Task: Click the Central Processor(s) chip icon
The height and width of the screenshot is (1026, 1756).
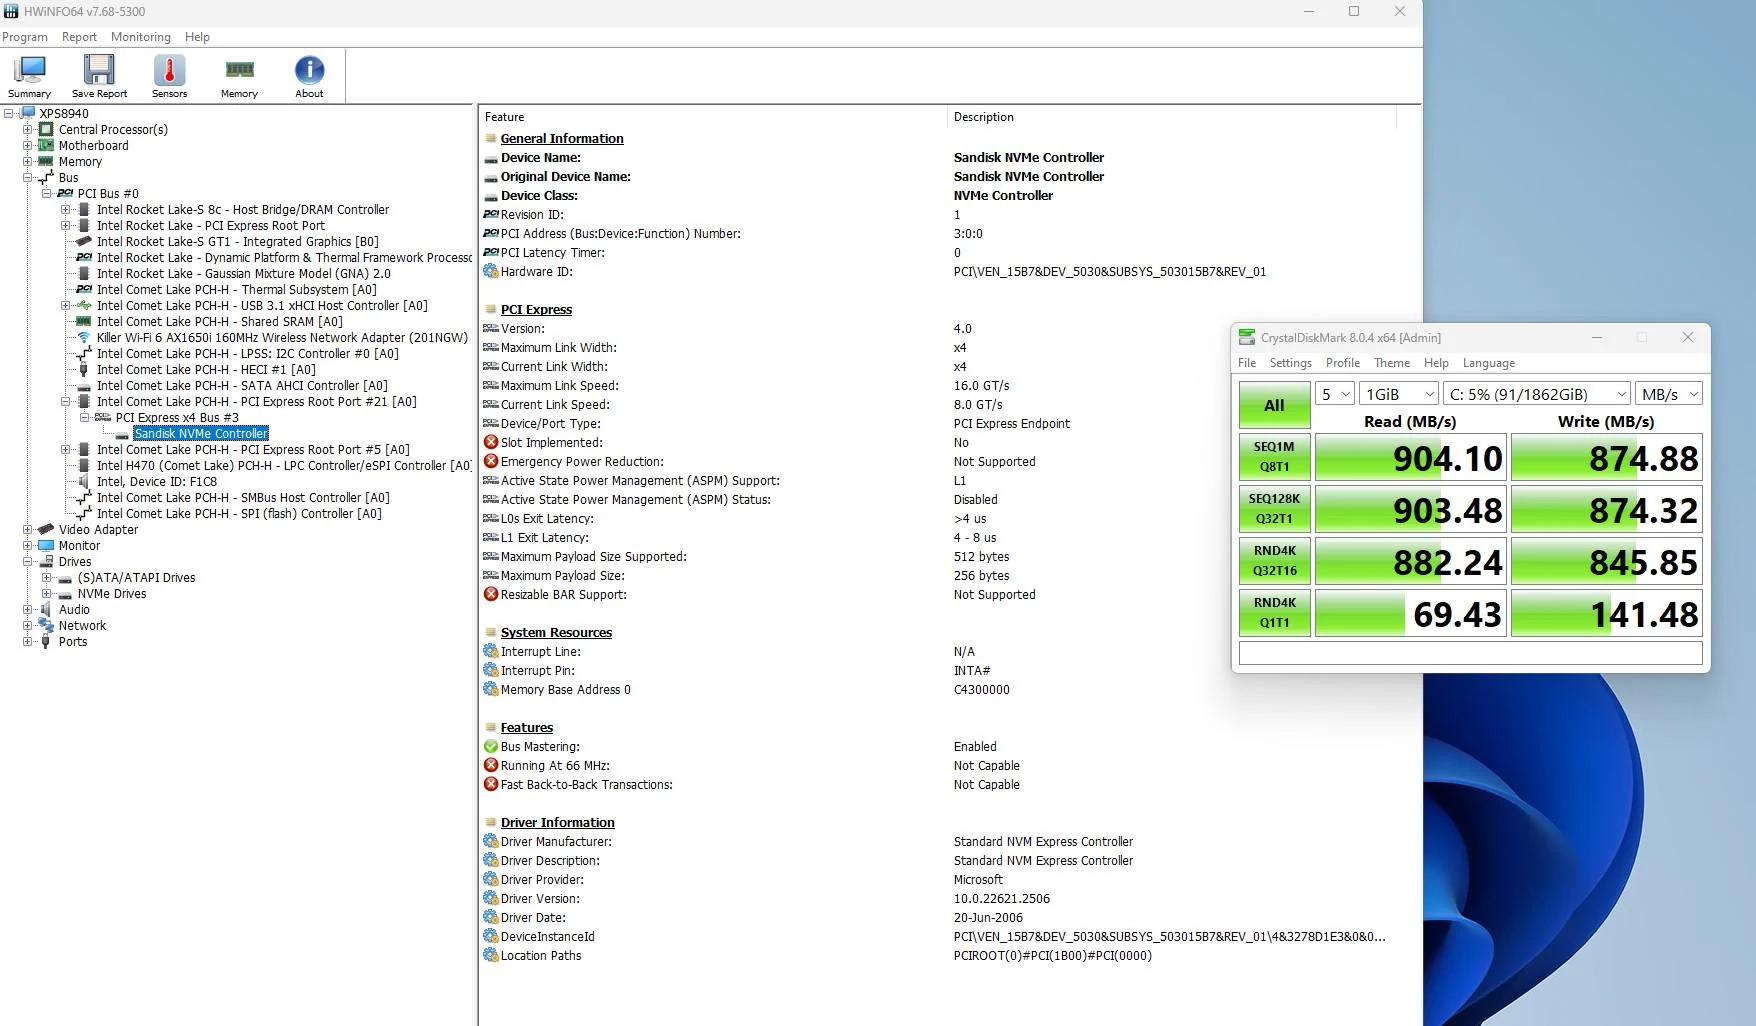Action: point(46,130)
